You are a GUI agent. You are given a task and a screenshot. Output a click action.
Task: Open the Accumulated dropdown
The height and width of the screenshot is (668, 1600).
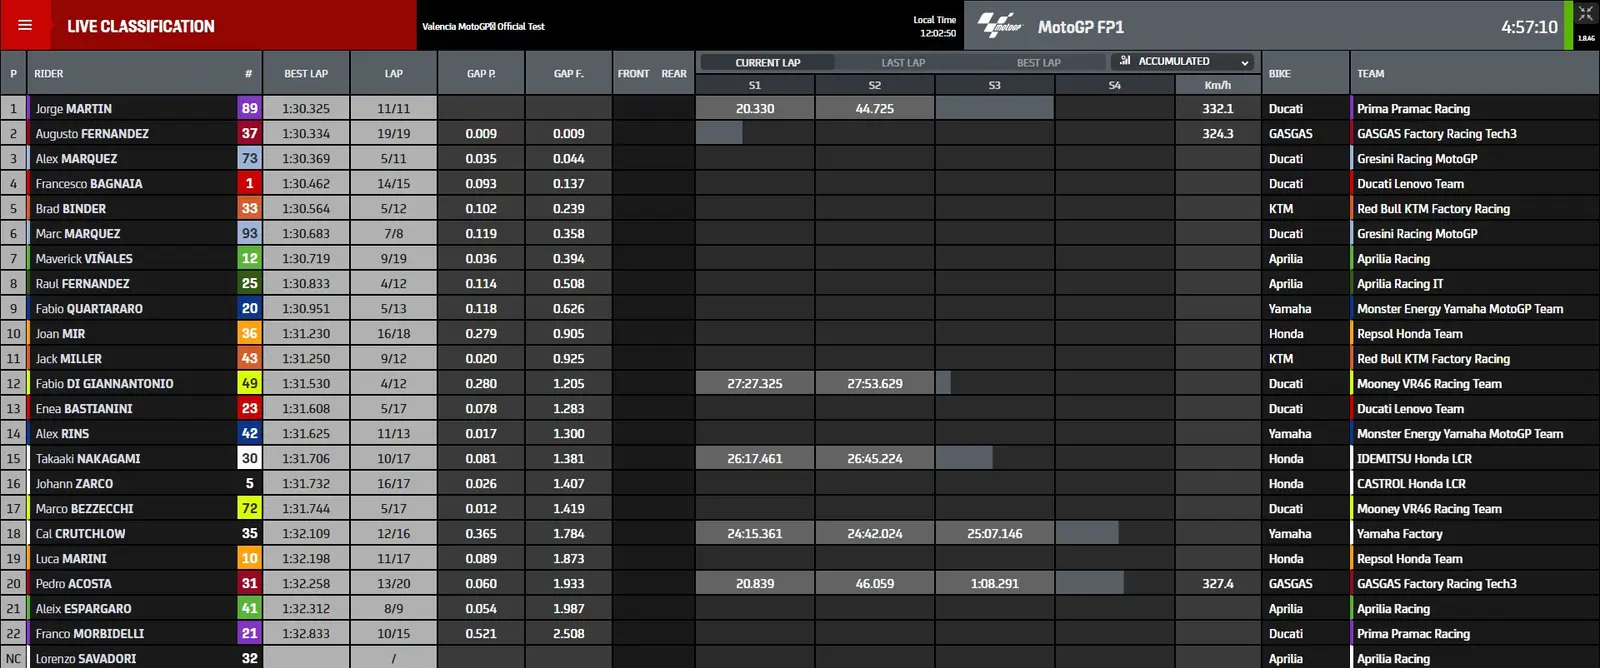1182,62
